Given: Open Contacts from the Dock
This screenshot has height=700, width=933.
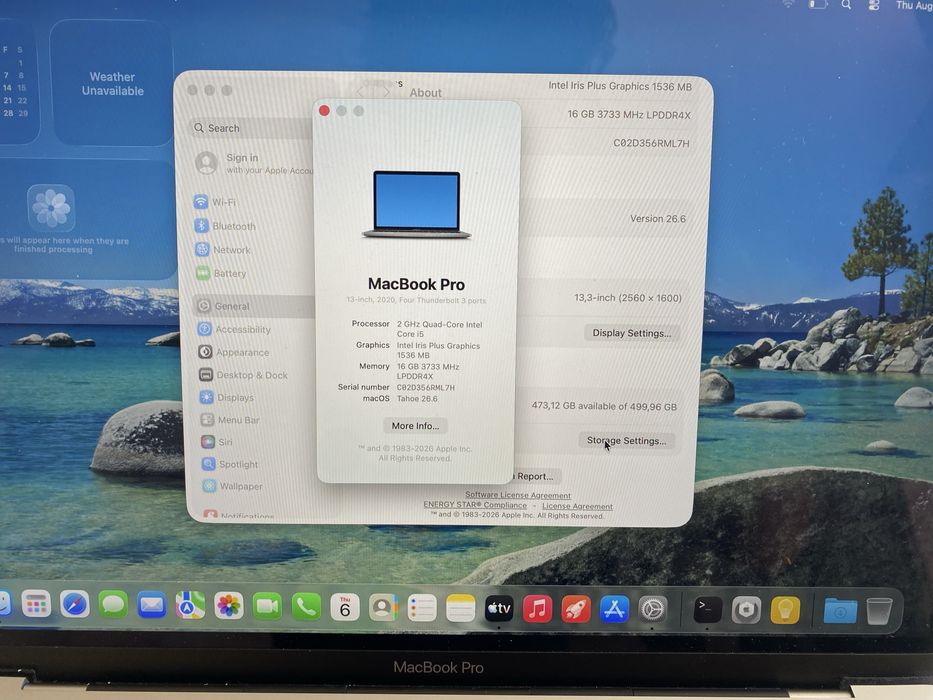Looking at the screenshot, I should tap(383, 608).
